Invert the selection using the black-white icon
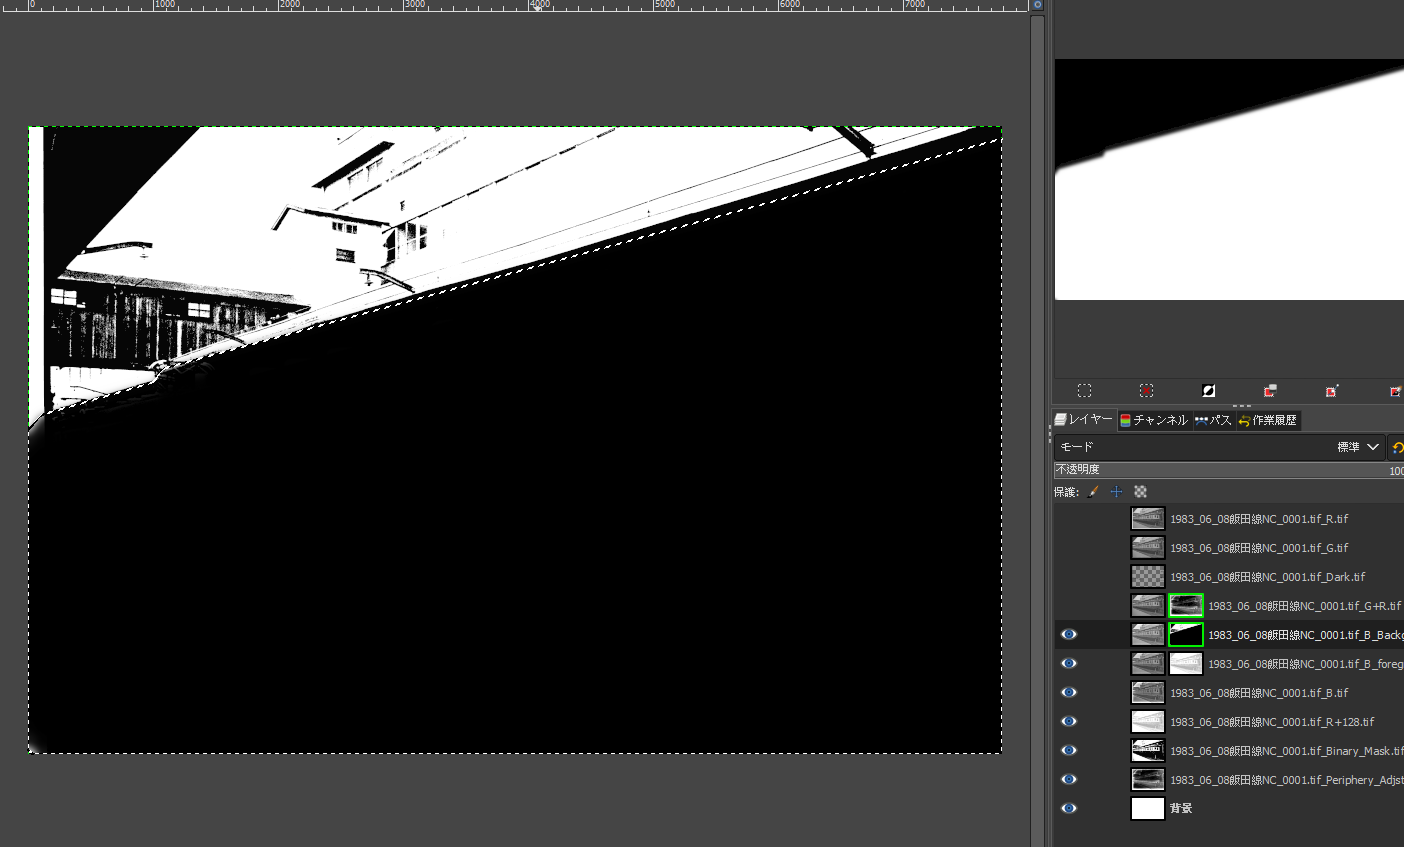This screenshot has width=1404, height=847. pyautogui.click(x=1208, y=391)
